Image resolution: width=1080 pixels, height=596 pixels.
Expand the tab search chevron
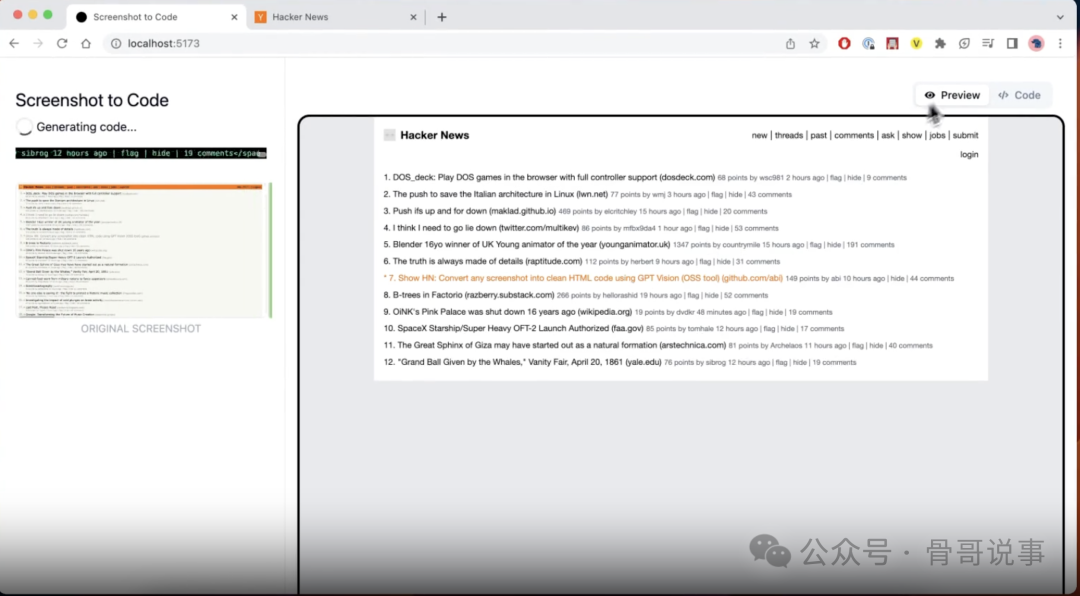point(1060,17)
